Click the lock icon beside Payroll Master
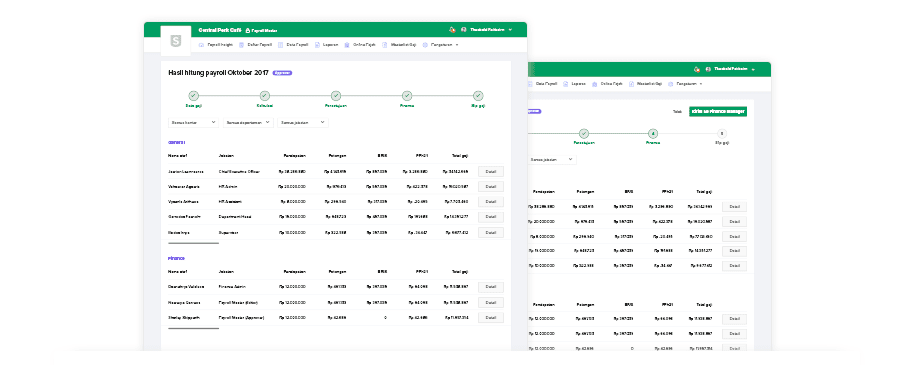 click(x=247, y=30)
